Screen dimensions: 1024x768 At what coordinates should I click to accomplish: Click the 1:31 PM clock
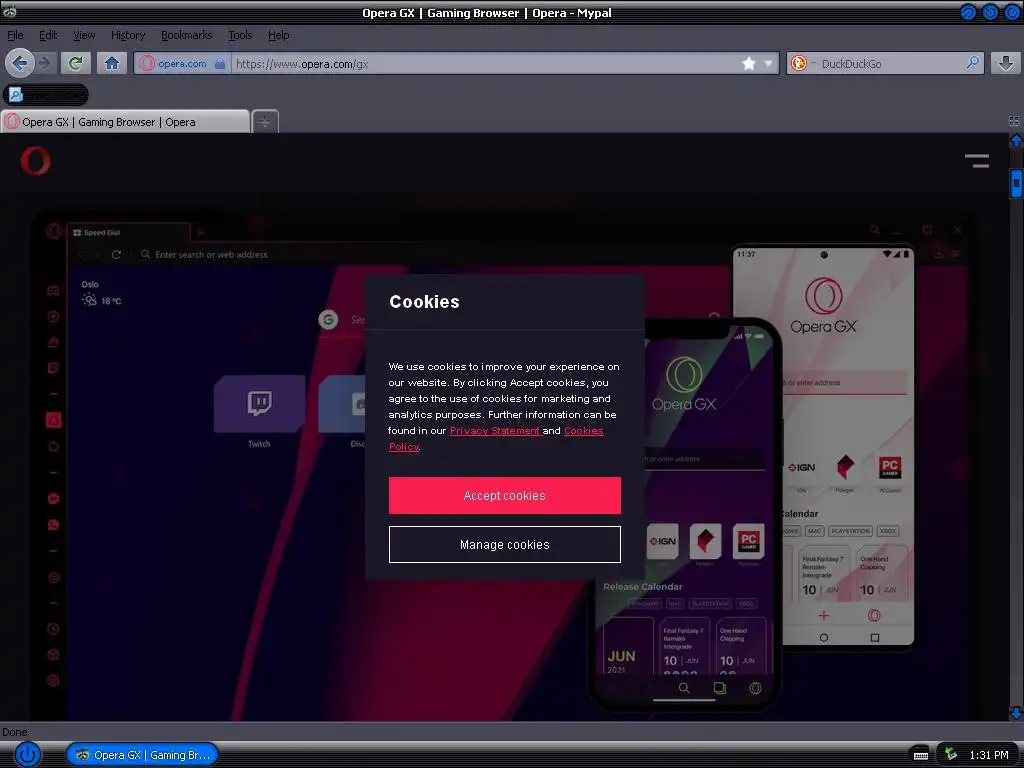pyautogui.click(x=989, y=755)
